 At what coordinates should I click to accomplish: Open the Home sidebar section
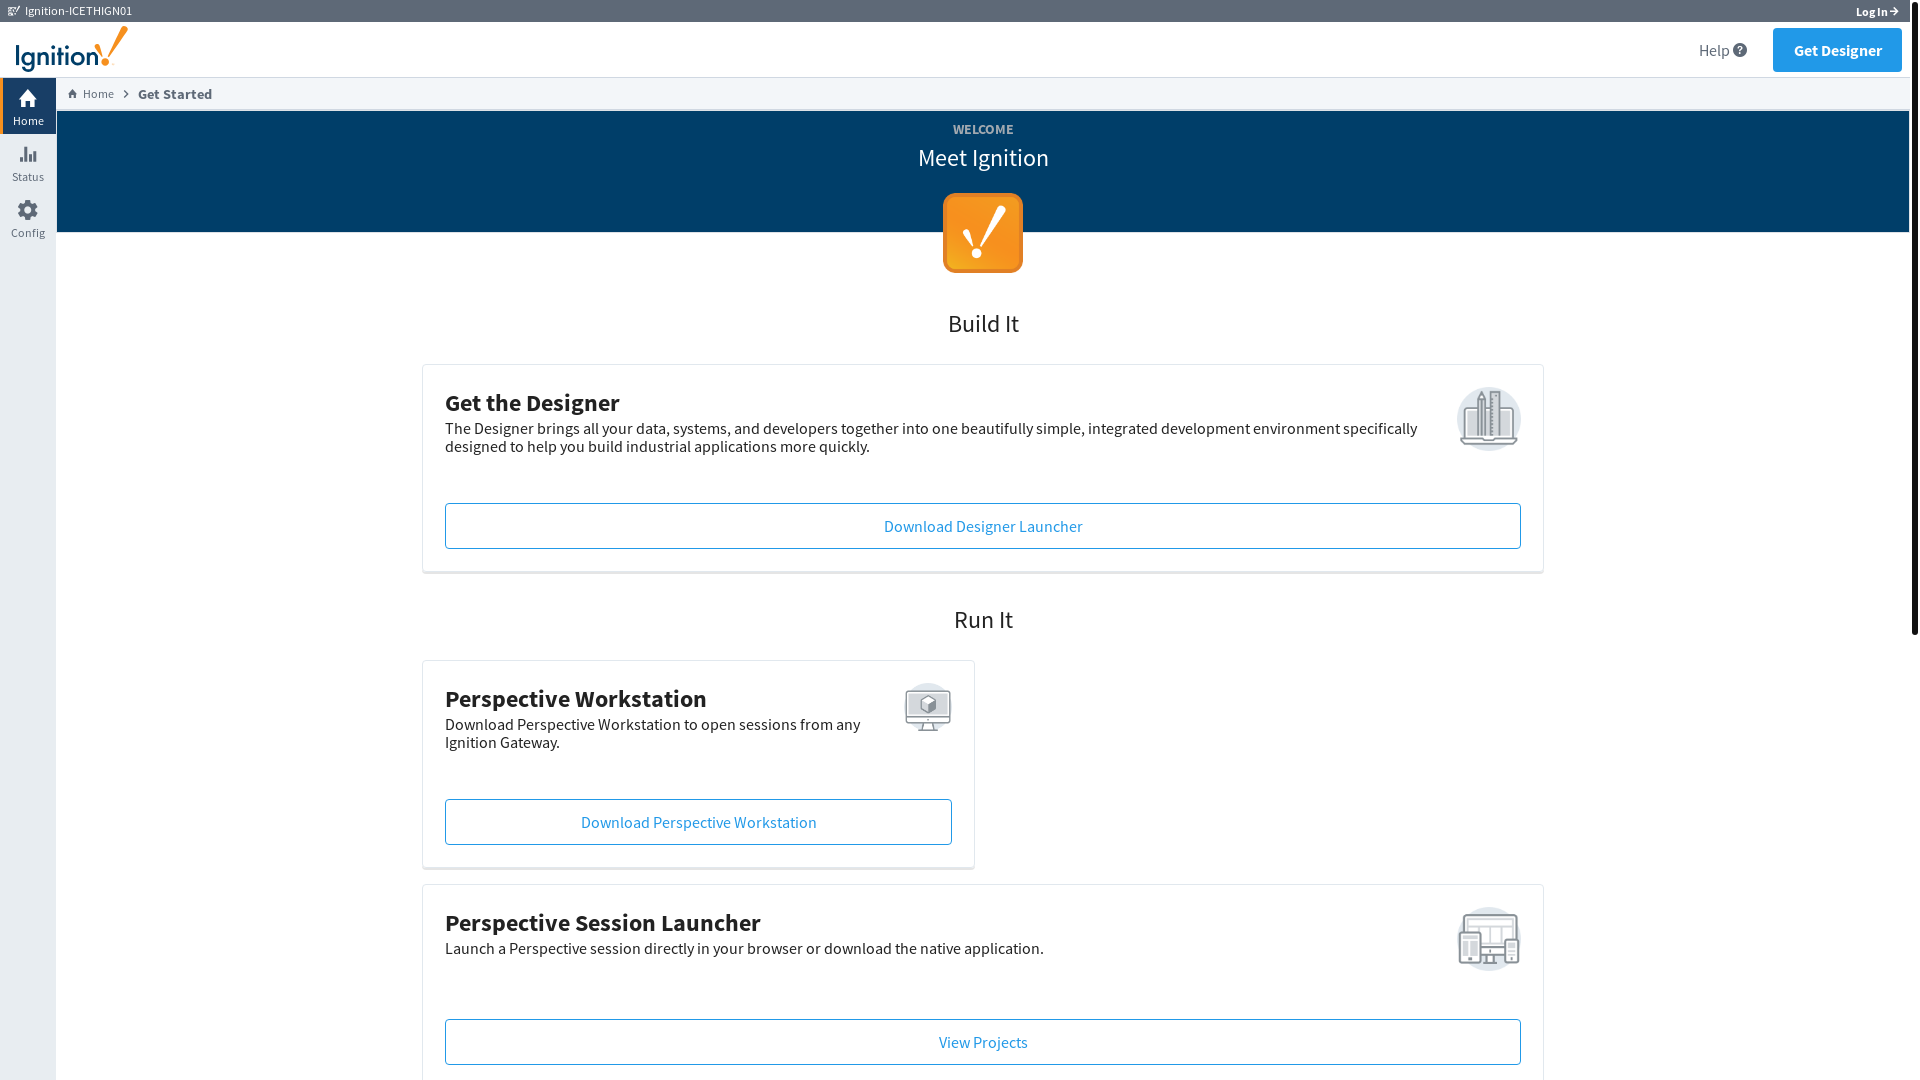[x=28, y=106]
